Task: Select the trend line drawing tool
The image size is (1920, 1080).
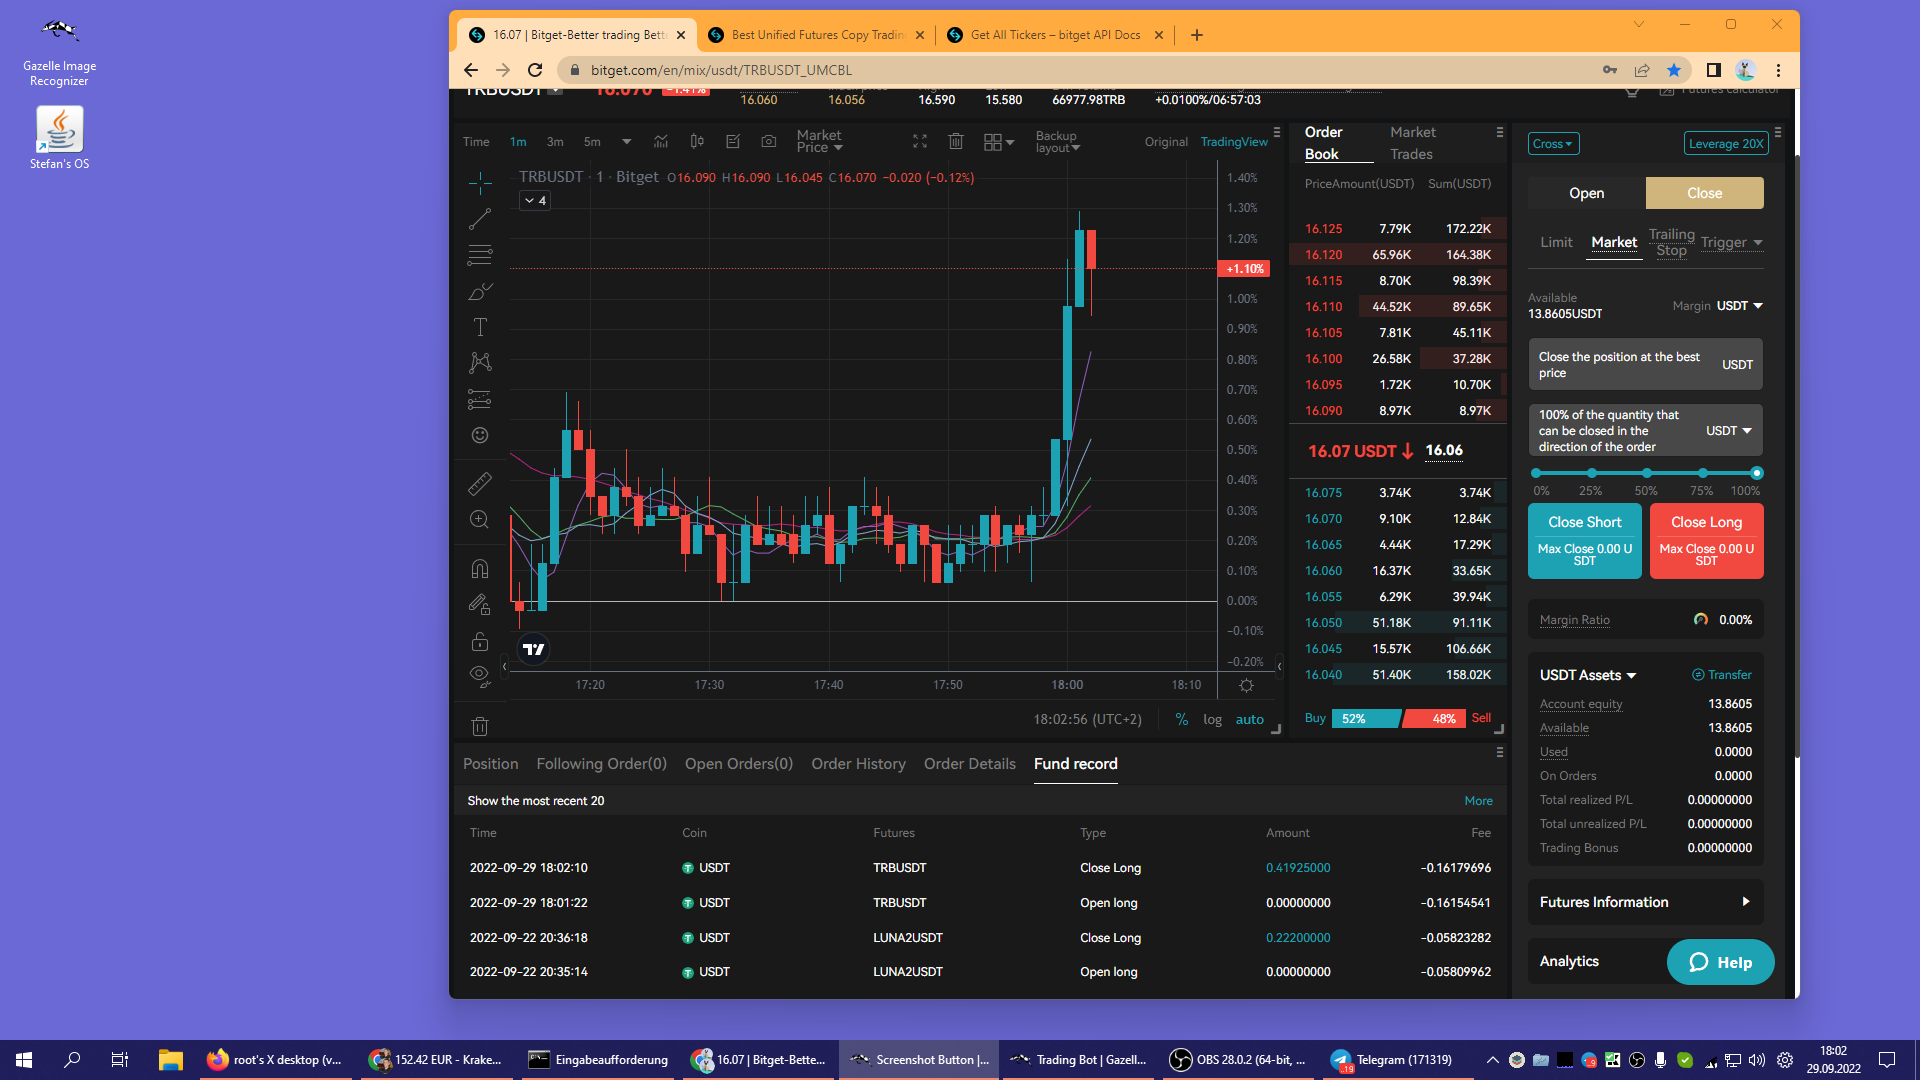Action: point(480,218)
